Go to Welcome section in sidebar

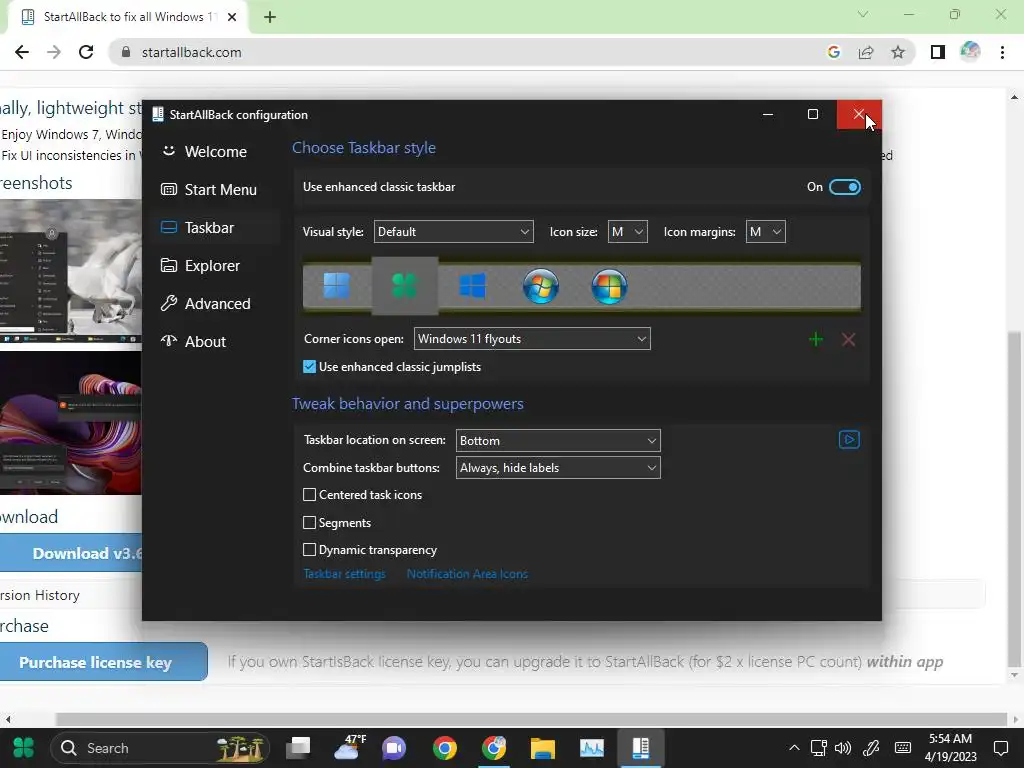tap(215, 152)
